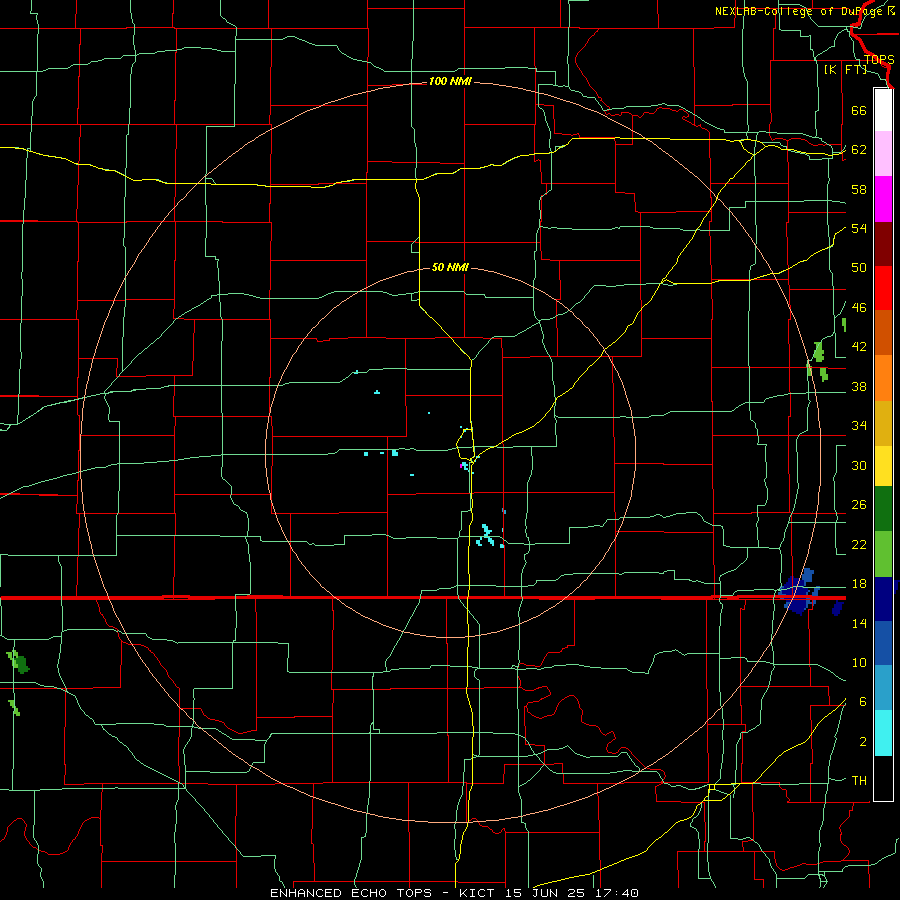This screenshot has height=900, width=900.
Task: Select the dark green swatch between 30 and 26
Action: 883,509
